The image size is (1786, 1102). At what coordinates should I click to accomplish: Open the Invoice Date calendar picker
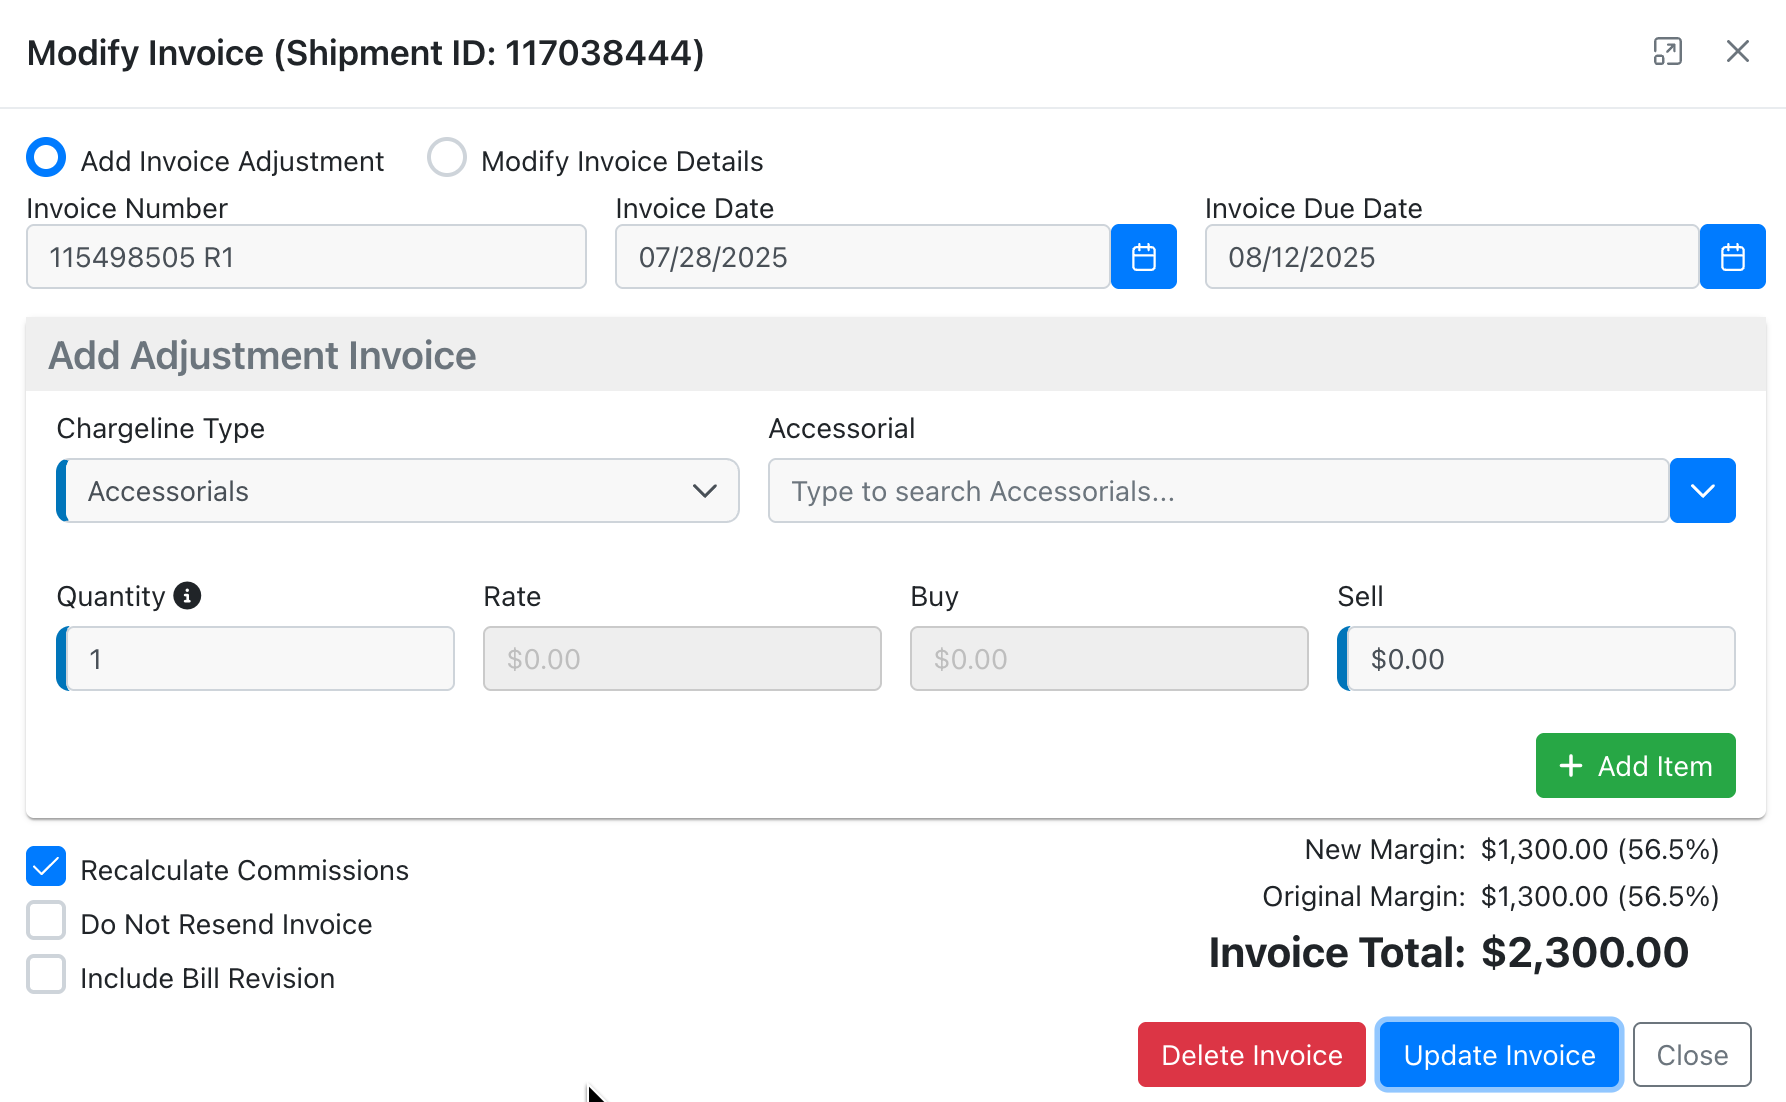pyautogui.click(x=1144, y=257)
